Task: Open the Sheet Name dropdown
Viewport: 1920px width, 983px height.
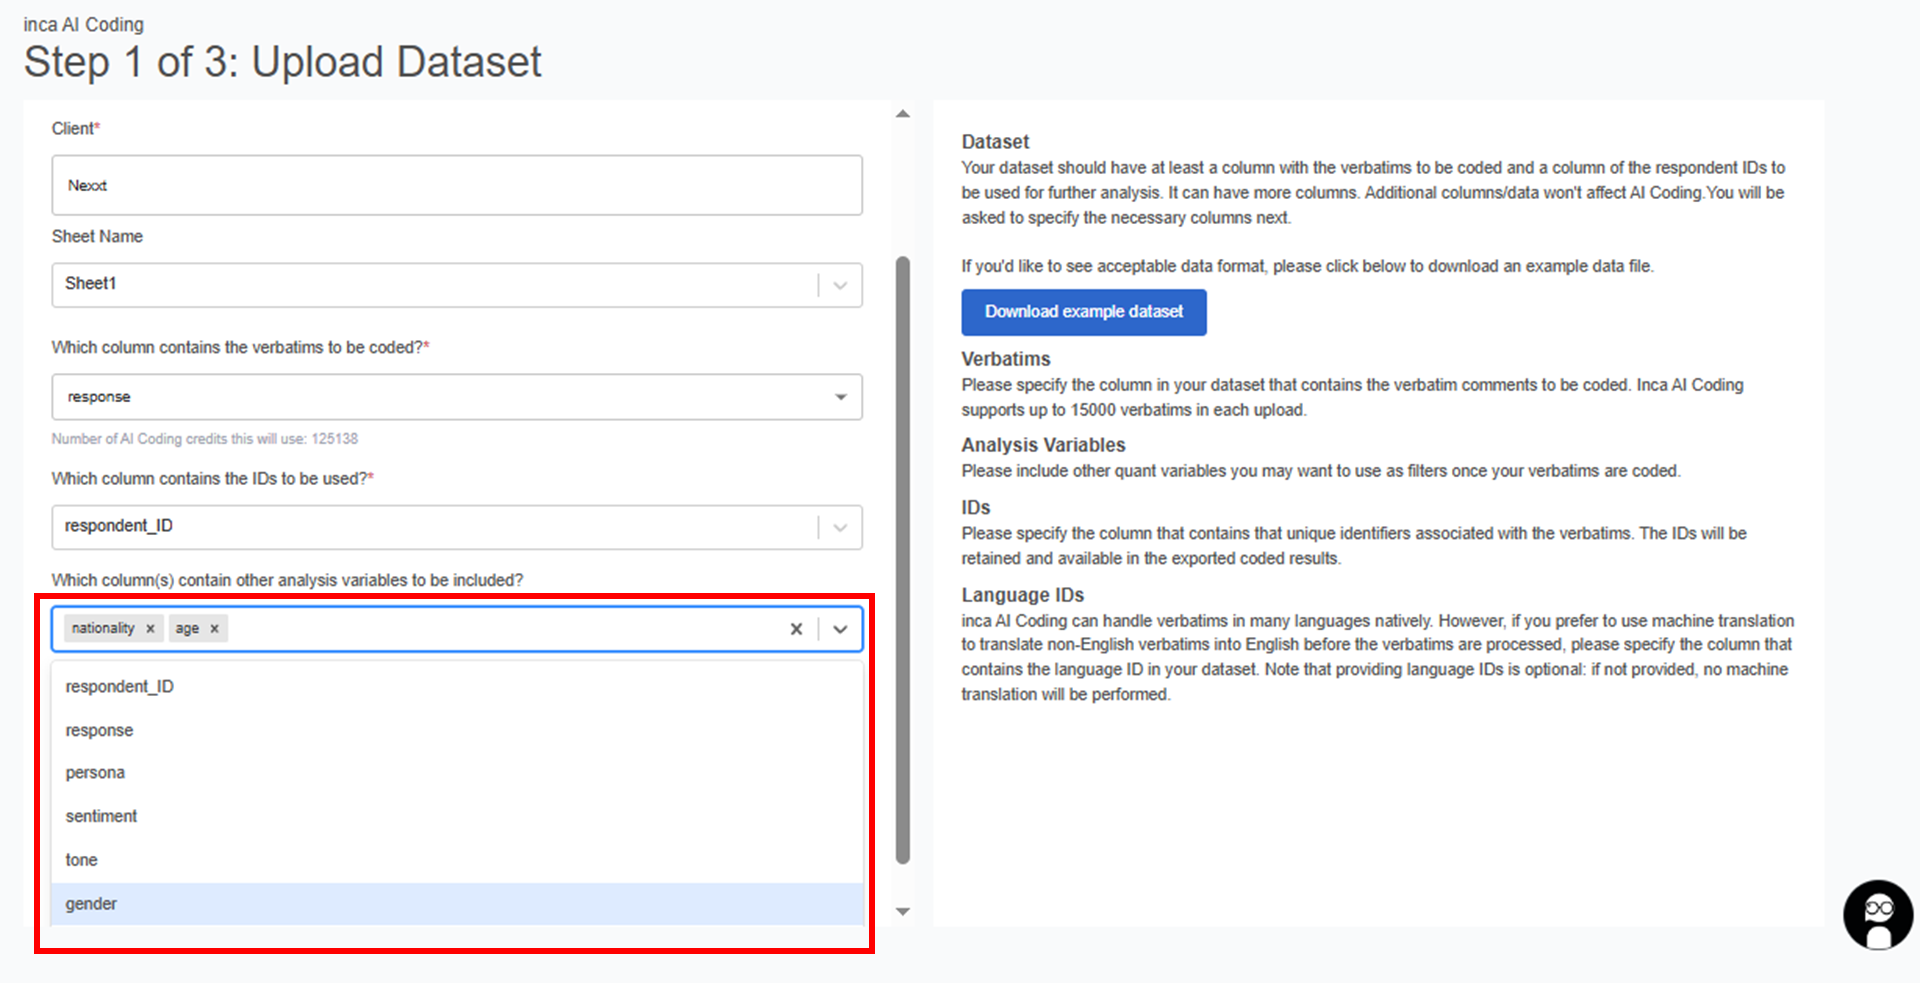Action: pyautogui.click(x=840, y=285)
